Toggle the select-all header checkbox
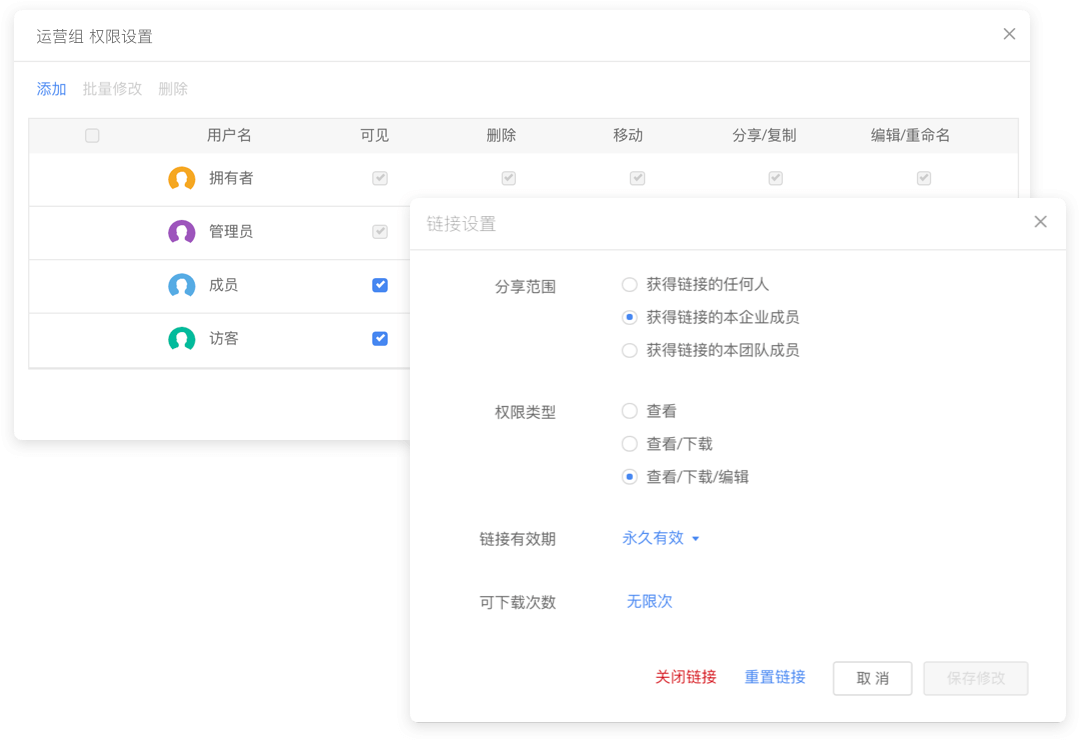The width and height of the screenshot is (1080, 740). coord(92,135)
